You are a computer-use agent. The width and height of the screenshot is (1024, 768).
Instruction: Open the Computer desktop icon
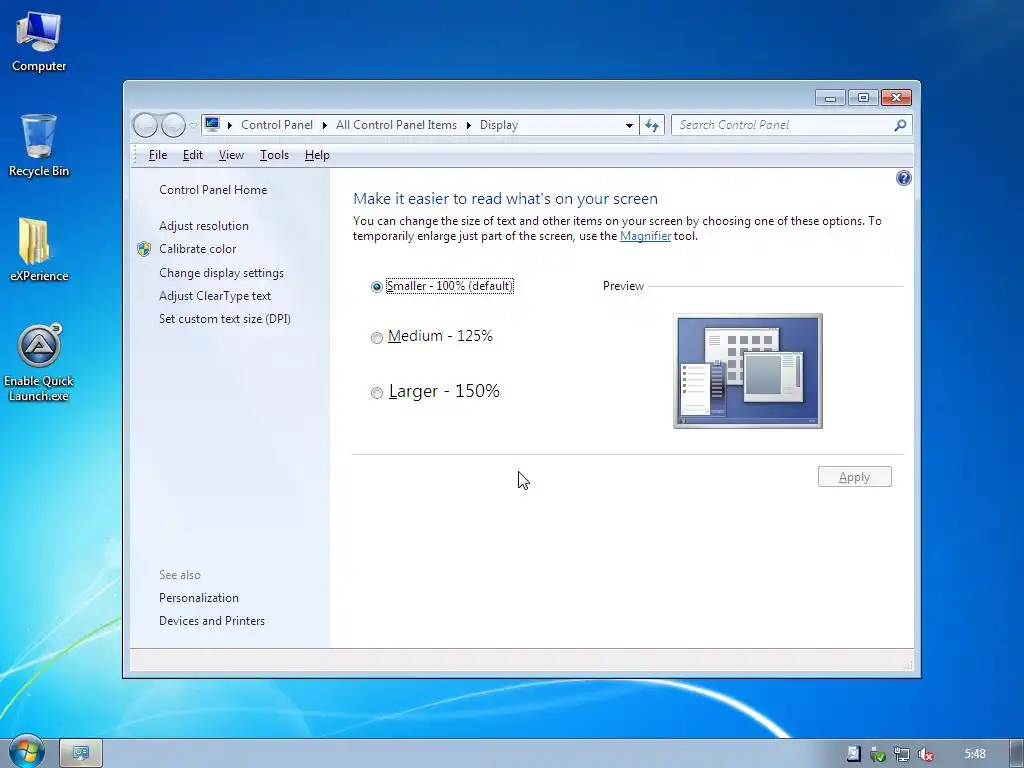point(39,42)
